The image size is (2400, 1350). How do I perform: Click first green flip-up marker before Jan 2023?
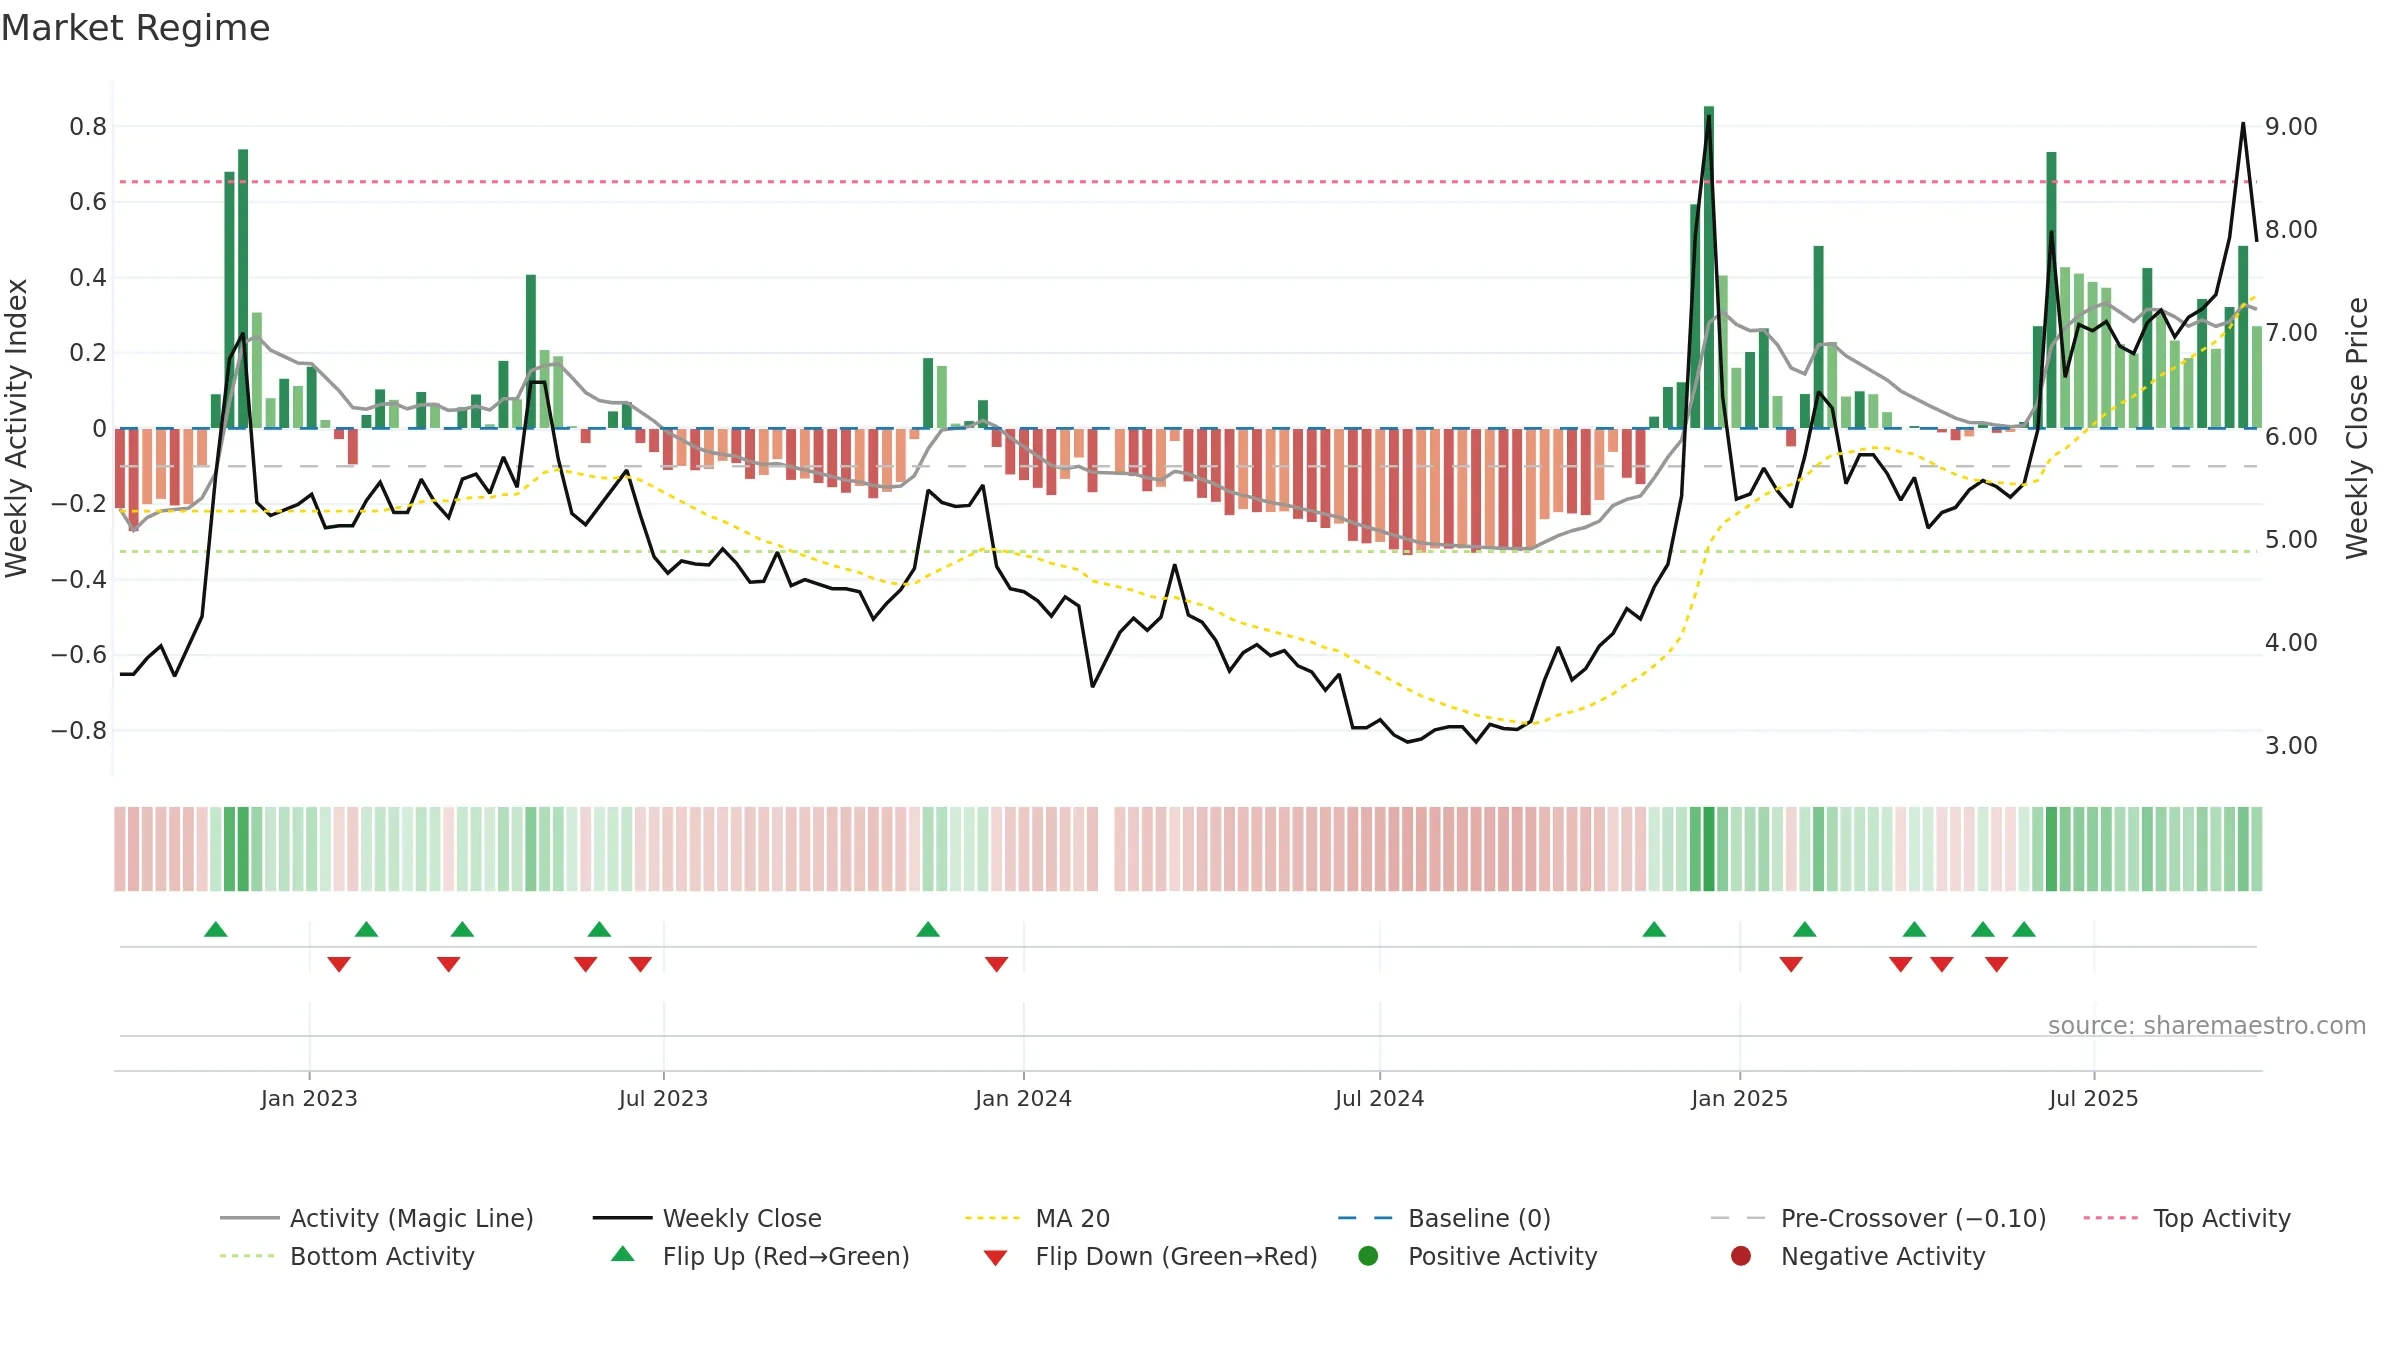[216, 930]
